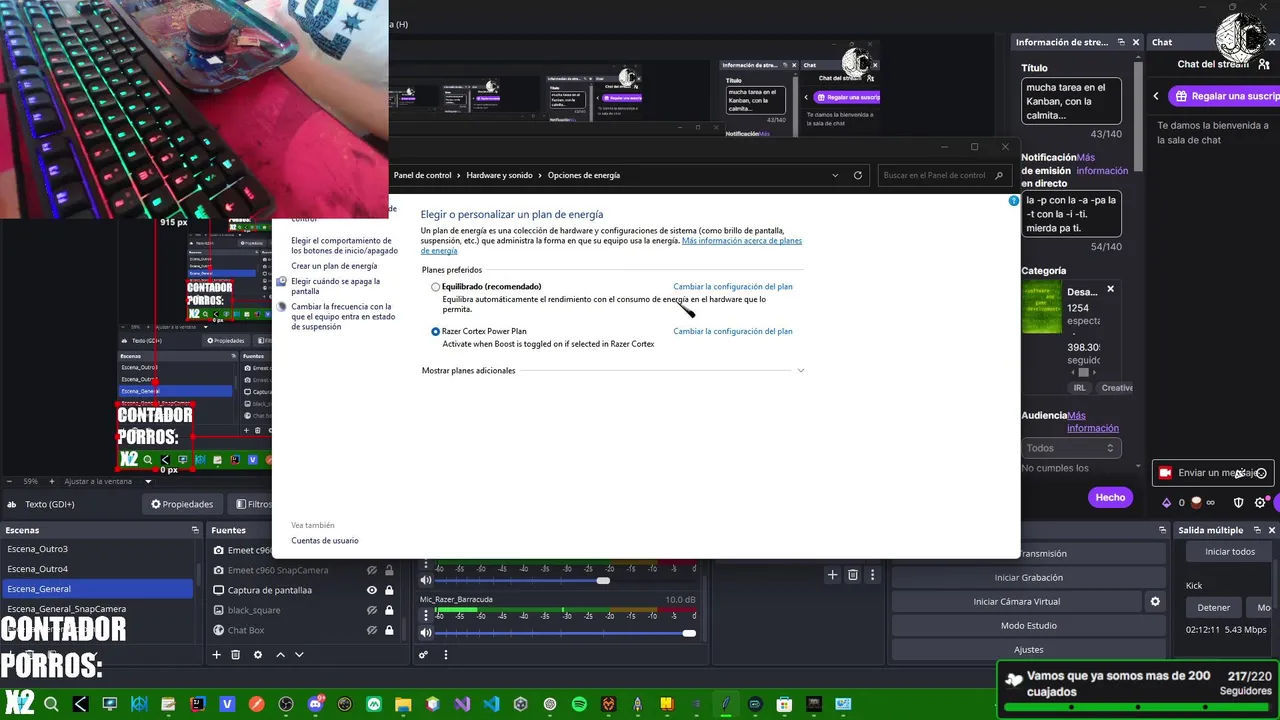
Task: Remove the selected category with X
Action: (x=1110, y=289)
